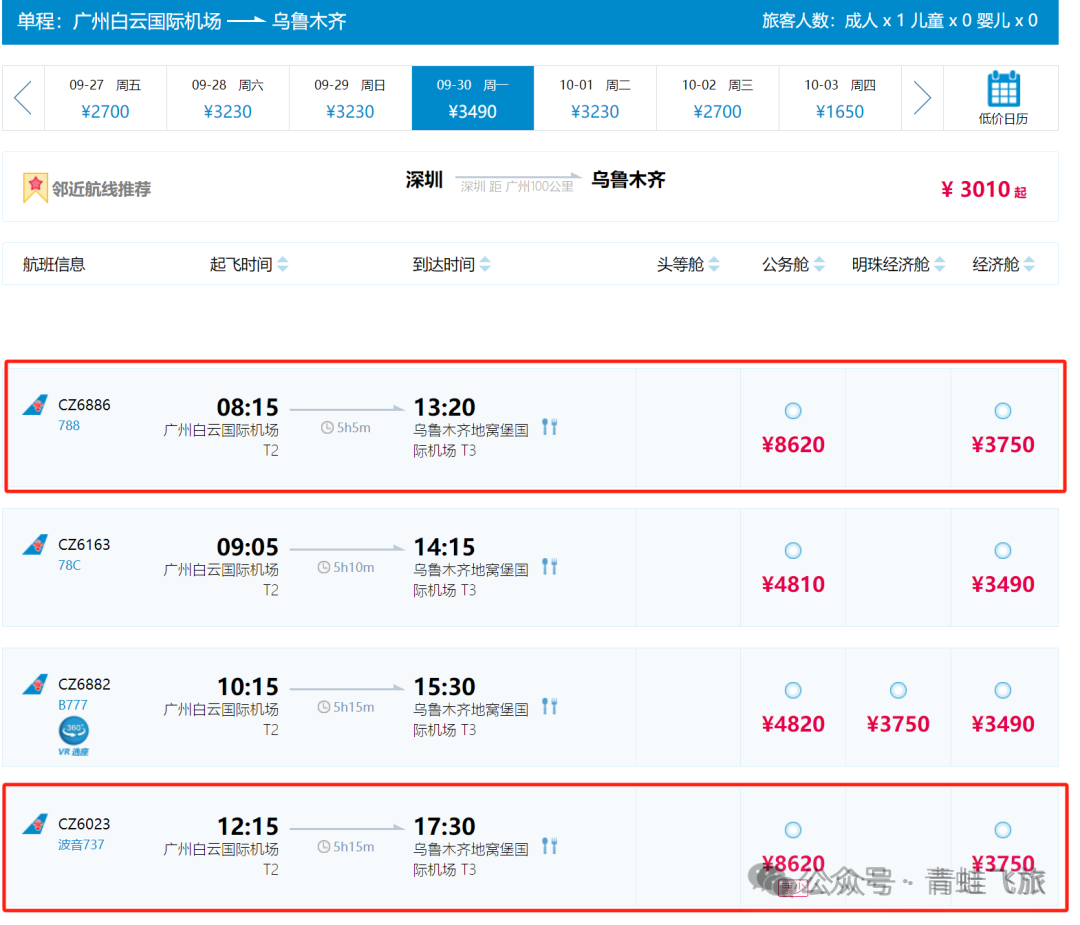Switch to the 10-01 周二 date tab

595,98
